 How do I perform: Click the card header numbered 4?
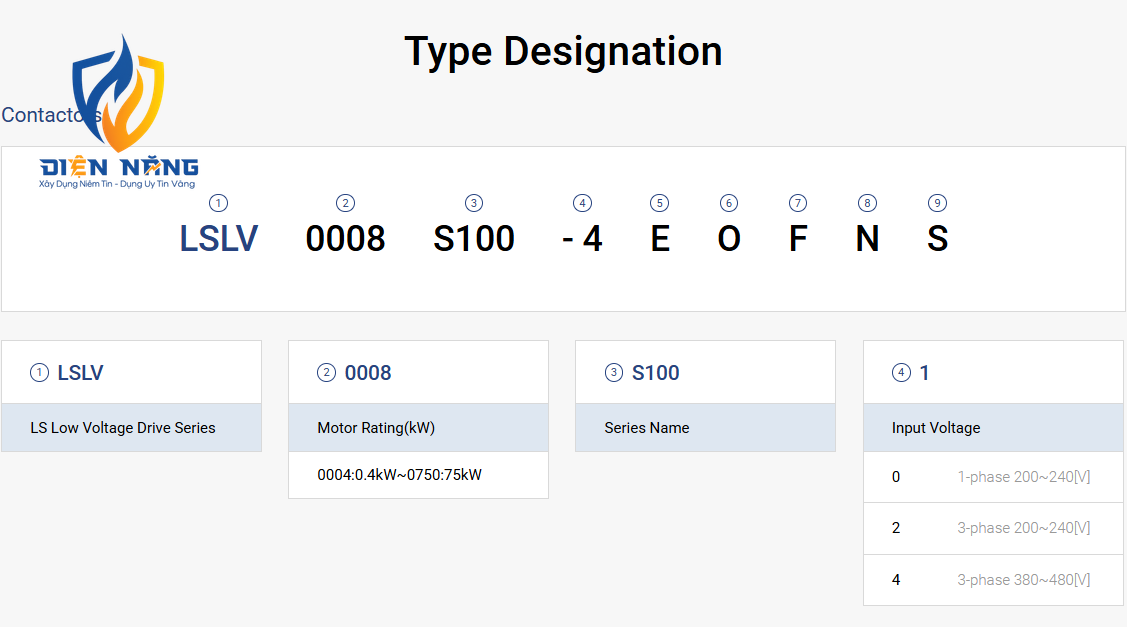pyautogui.click(x=993, y=372)
